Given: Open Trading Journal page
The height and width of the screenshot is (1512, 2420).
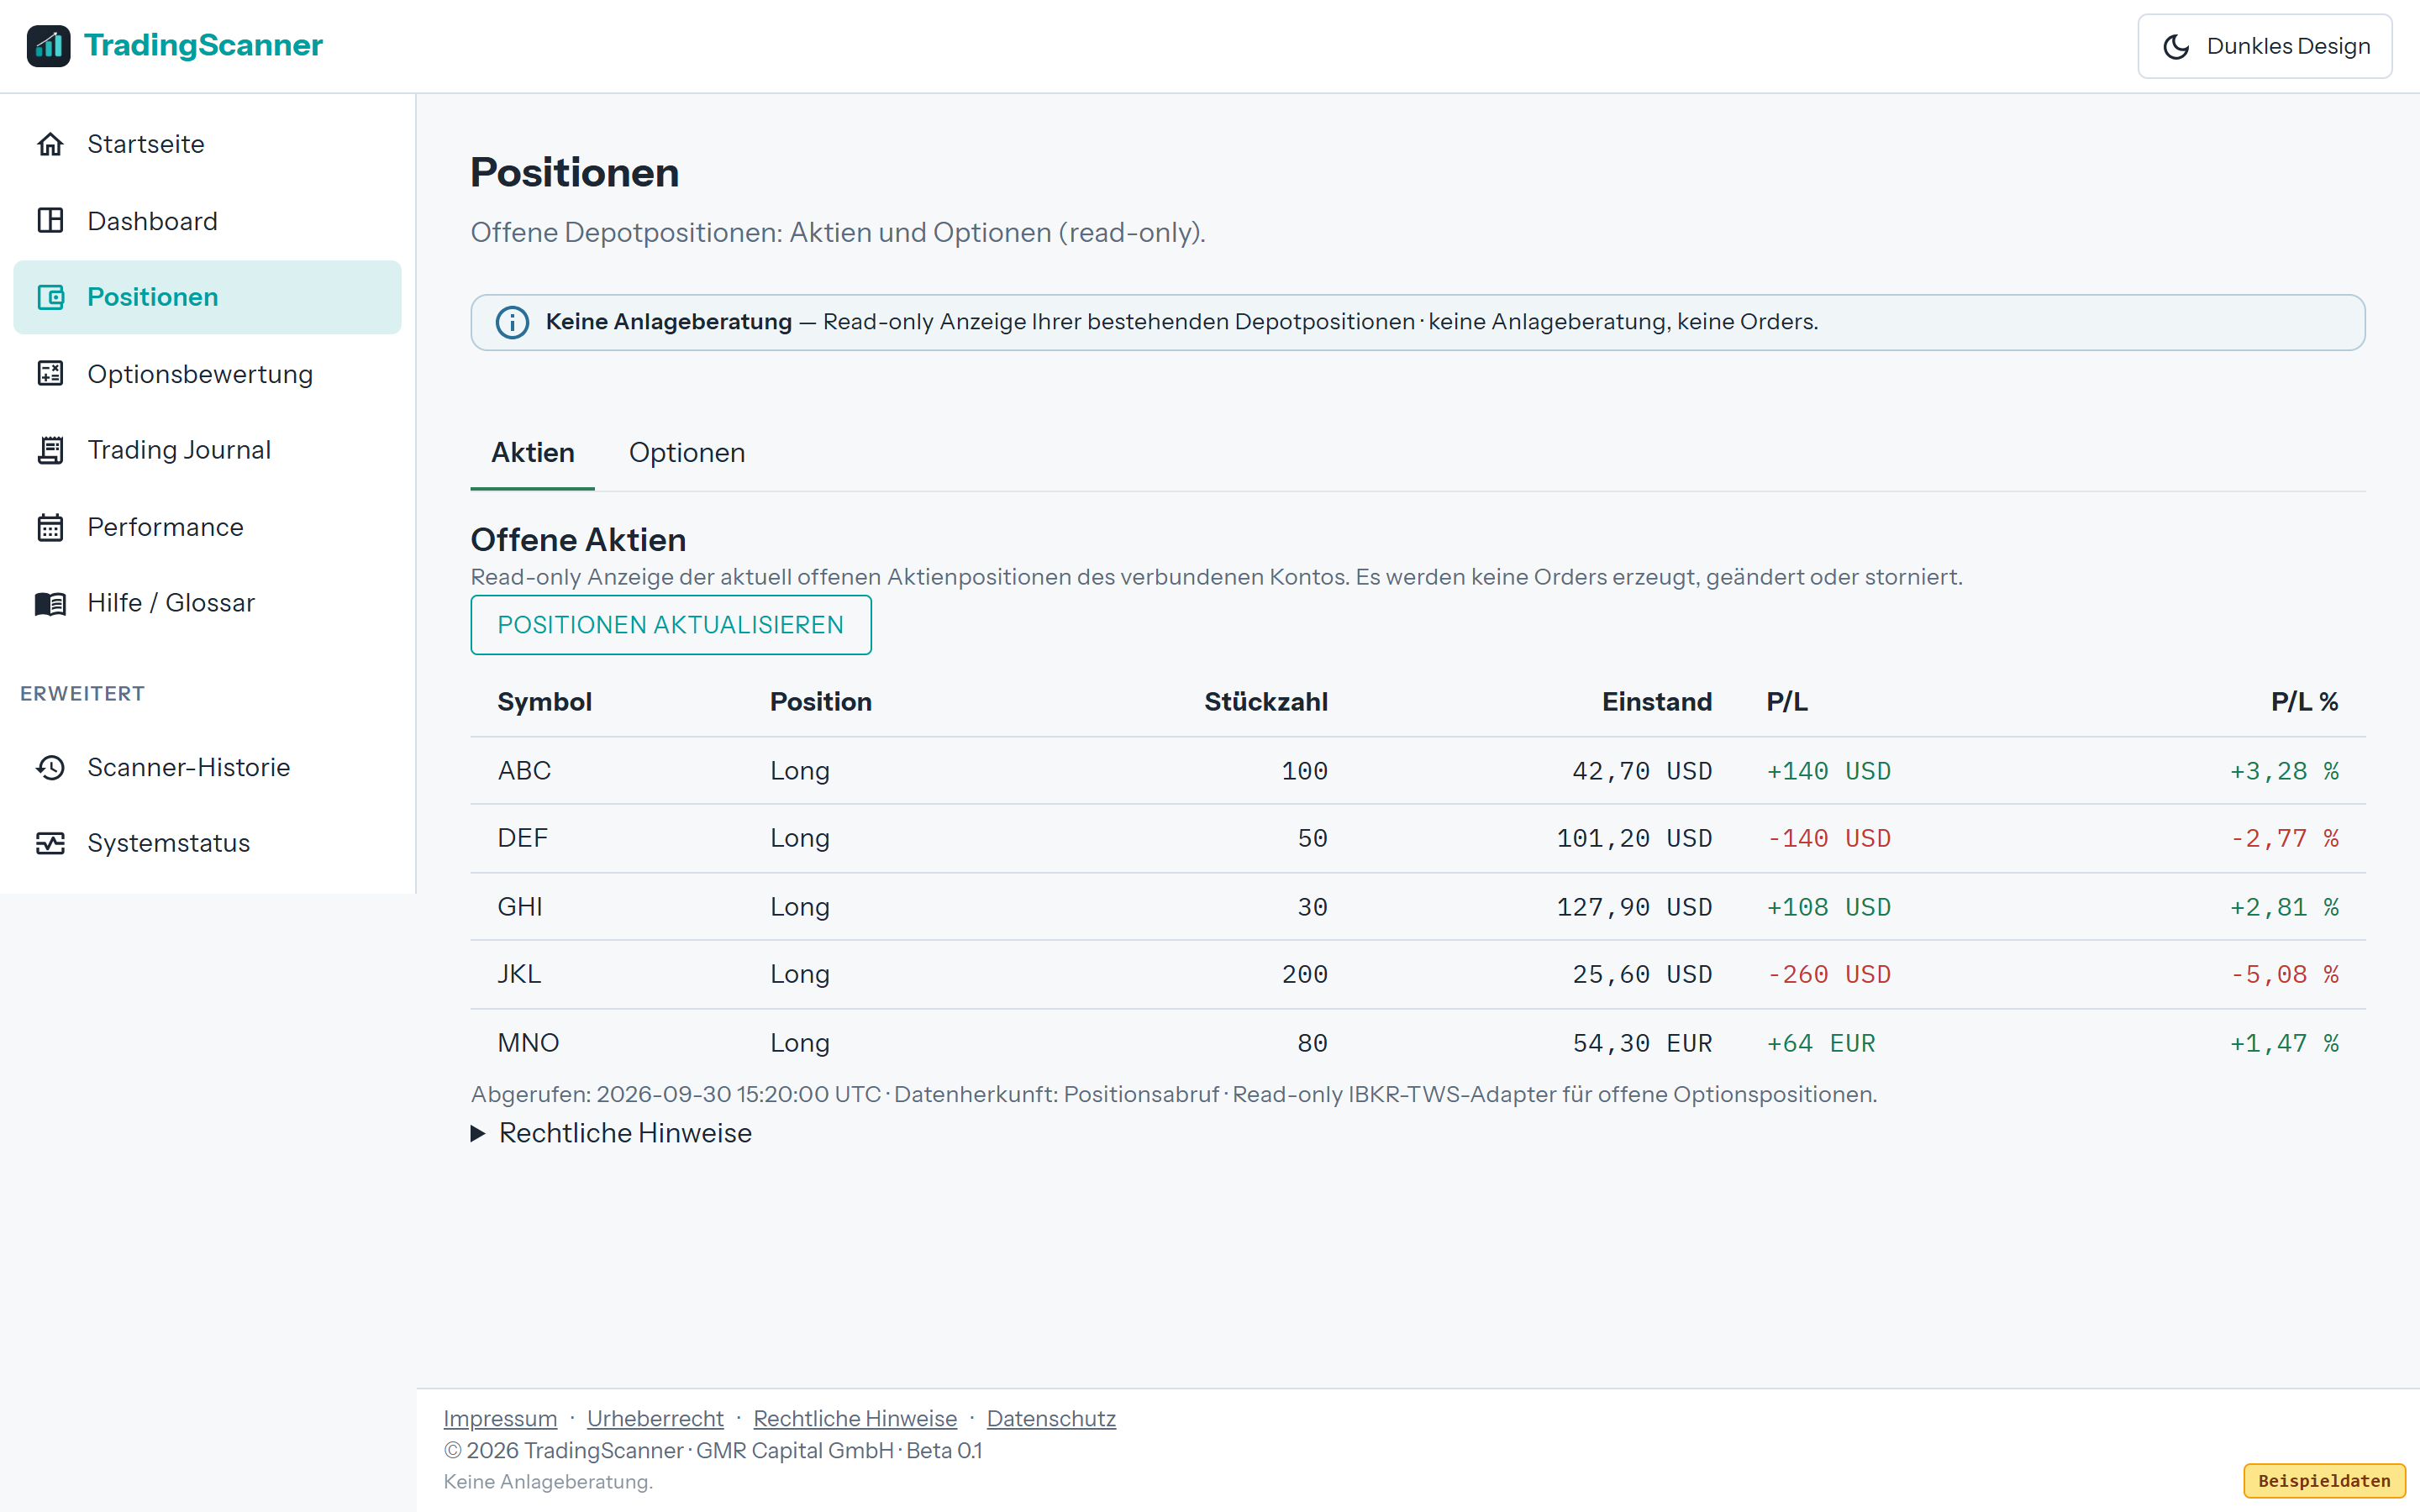Looking at the screenshot, I should click(207, 450).
